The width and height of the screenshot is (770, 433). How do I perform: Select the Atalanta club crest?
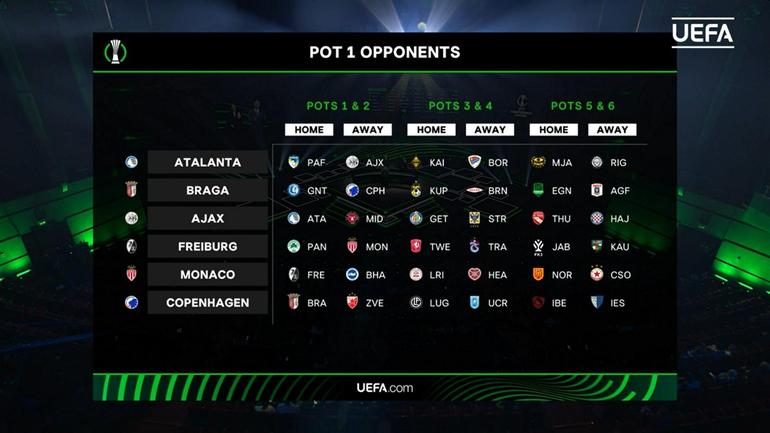click(x=131, y=162)
